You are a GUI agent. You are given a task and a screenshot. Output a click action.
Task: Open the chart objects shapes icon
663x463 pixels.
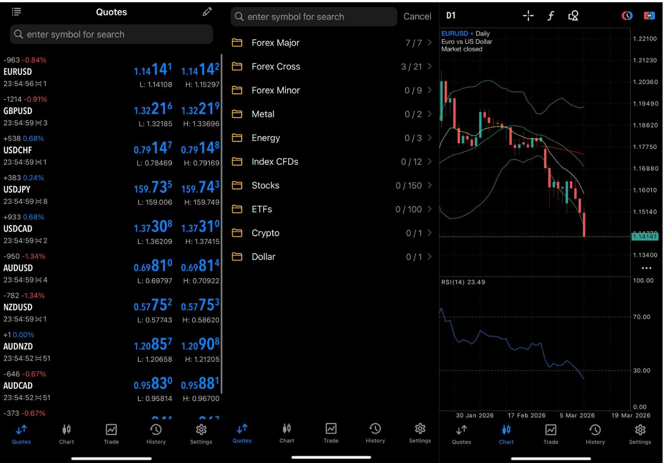tap(573, 16)
